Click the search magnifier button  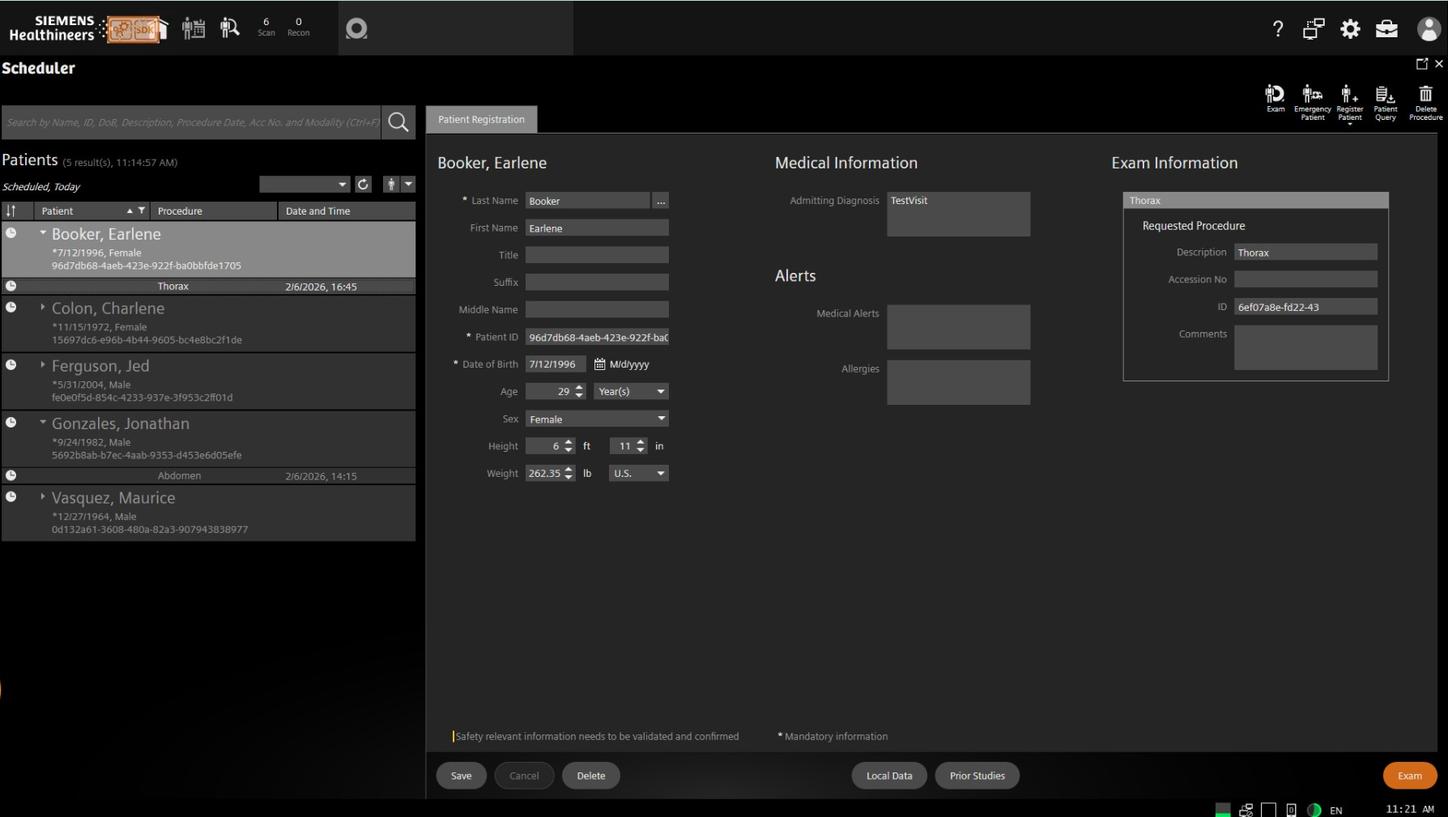click(x=398, y=122)
